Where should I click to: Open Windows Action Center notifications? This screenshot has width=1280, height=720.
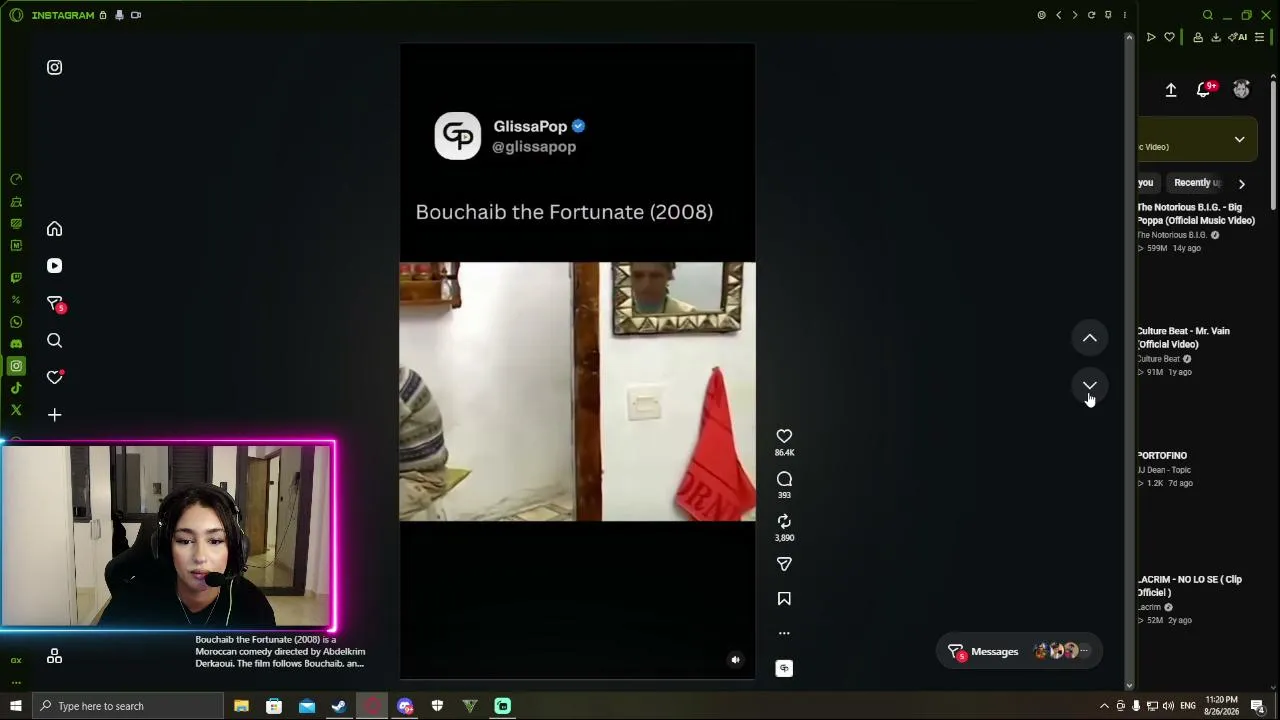(1258, 706)
